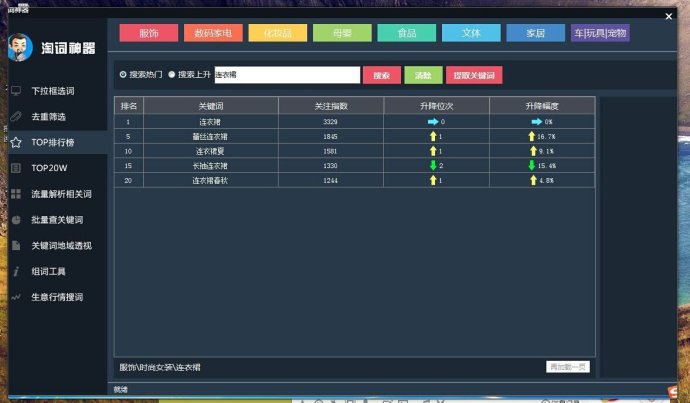Select the 长袖连衣裙 keyword cell
Screen dimensions: 690x403
click(x=210, y=165)
